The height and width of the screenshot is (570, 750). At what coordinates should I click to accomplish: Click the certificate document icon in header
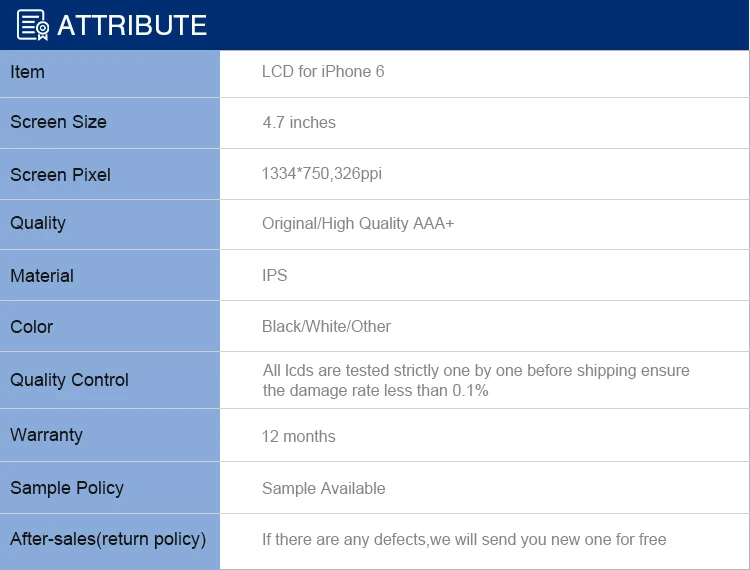click(33, 25)
